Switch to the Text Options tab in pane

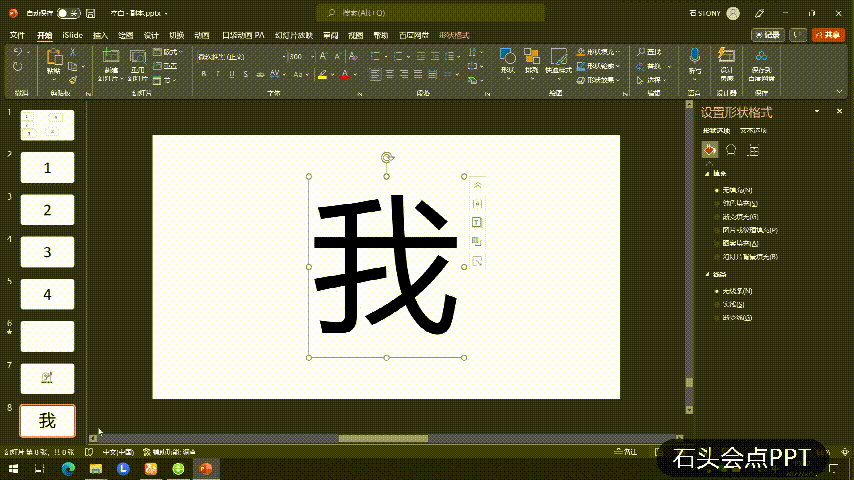[x=753, y=131]
